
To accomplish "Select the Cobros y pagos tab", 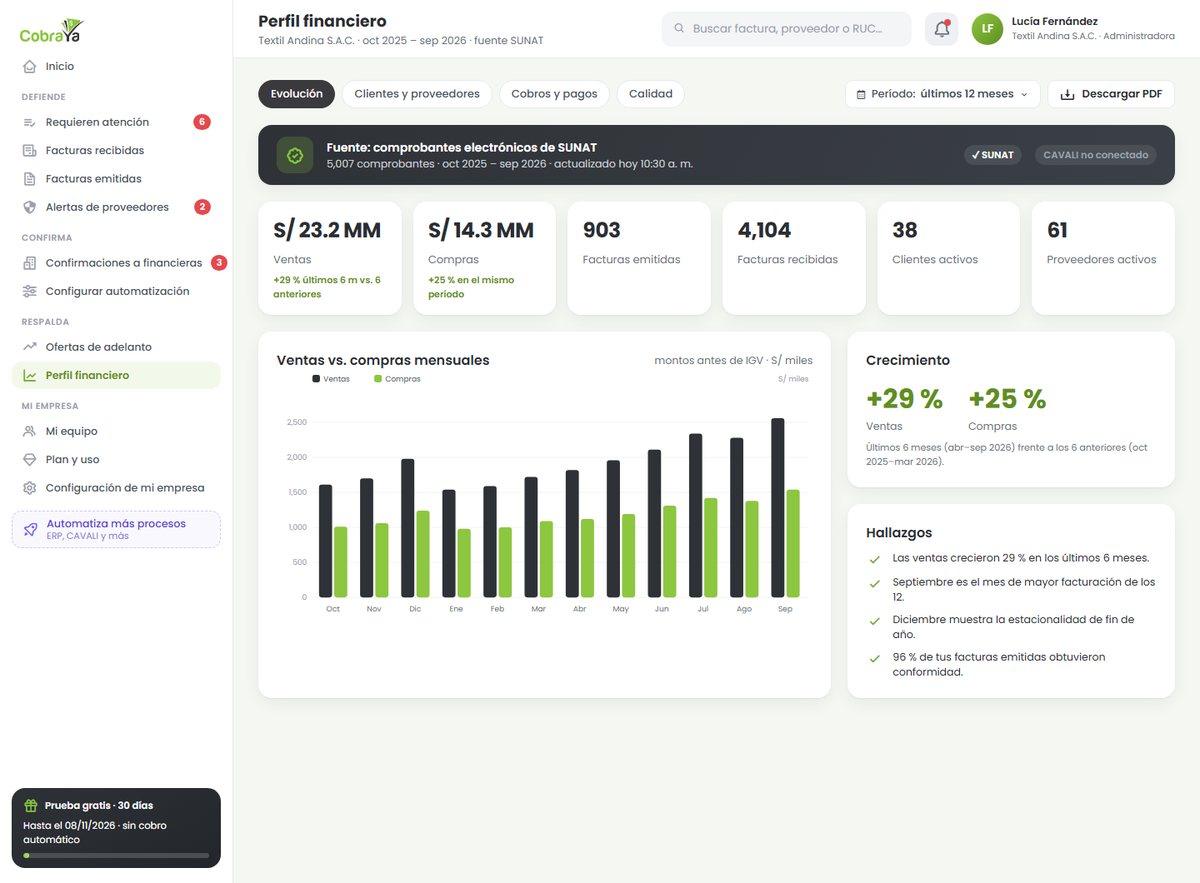I will [554, 94].
